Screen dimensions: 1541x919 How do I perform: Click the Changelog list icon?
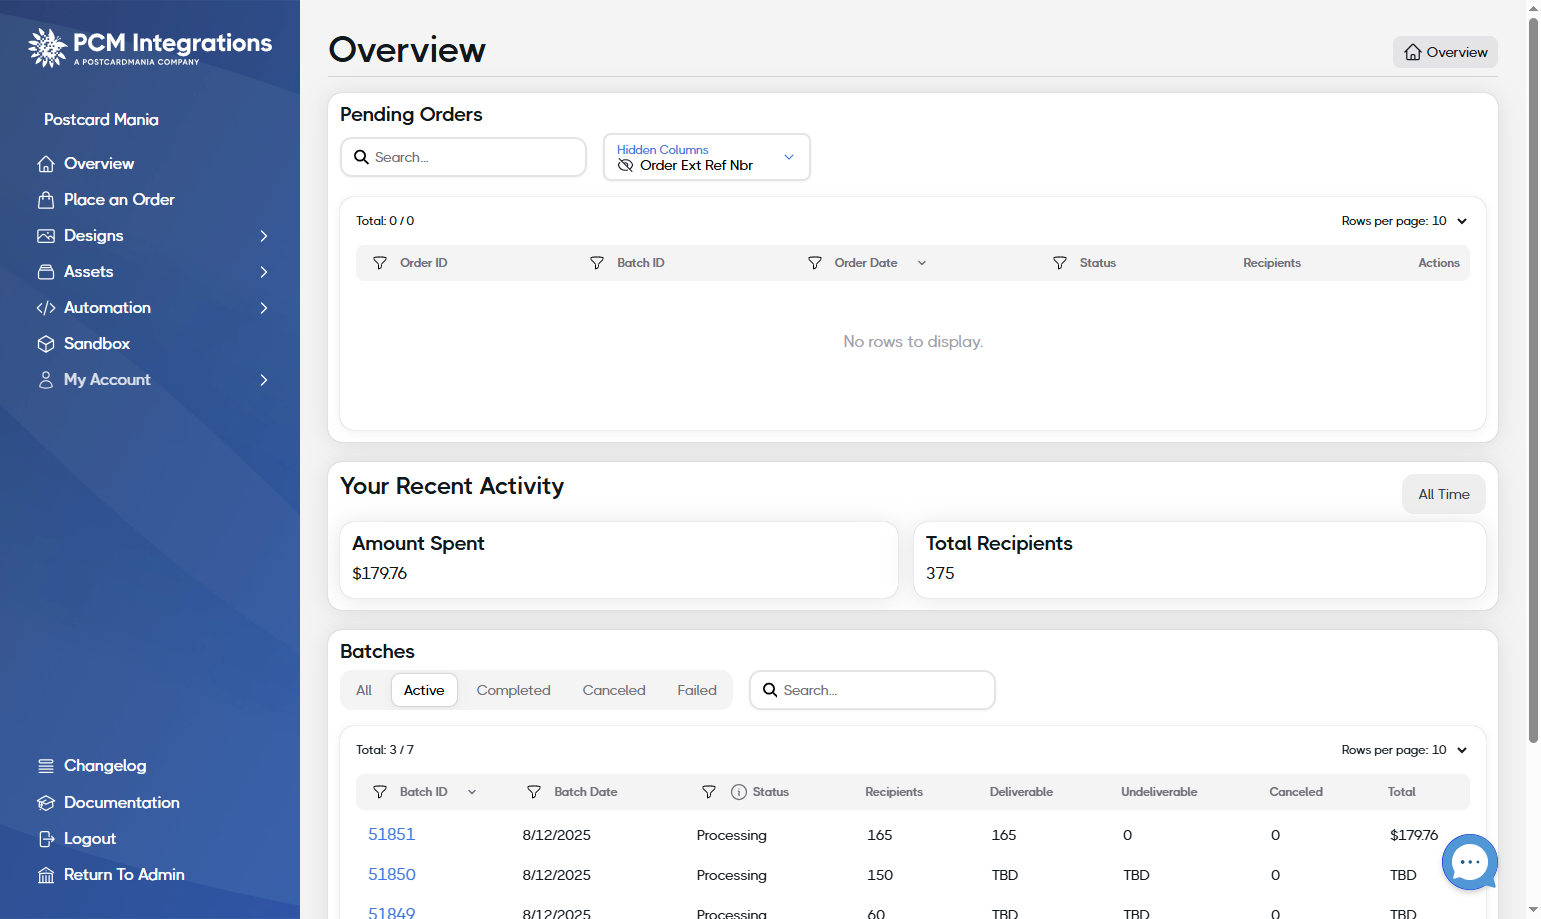pyautogui.click(x=46, y=766)
